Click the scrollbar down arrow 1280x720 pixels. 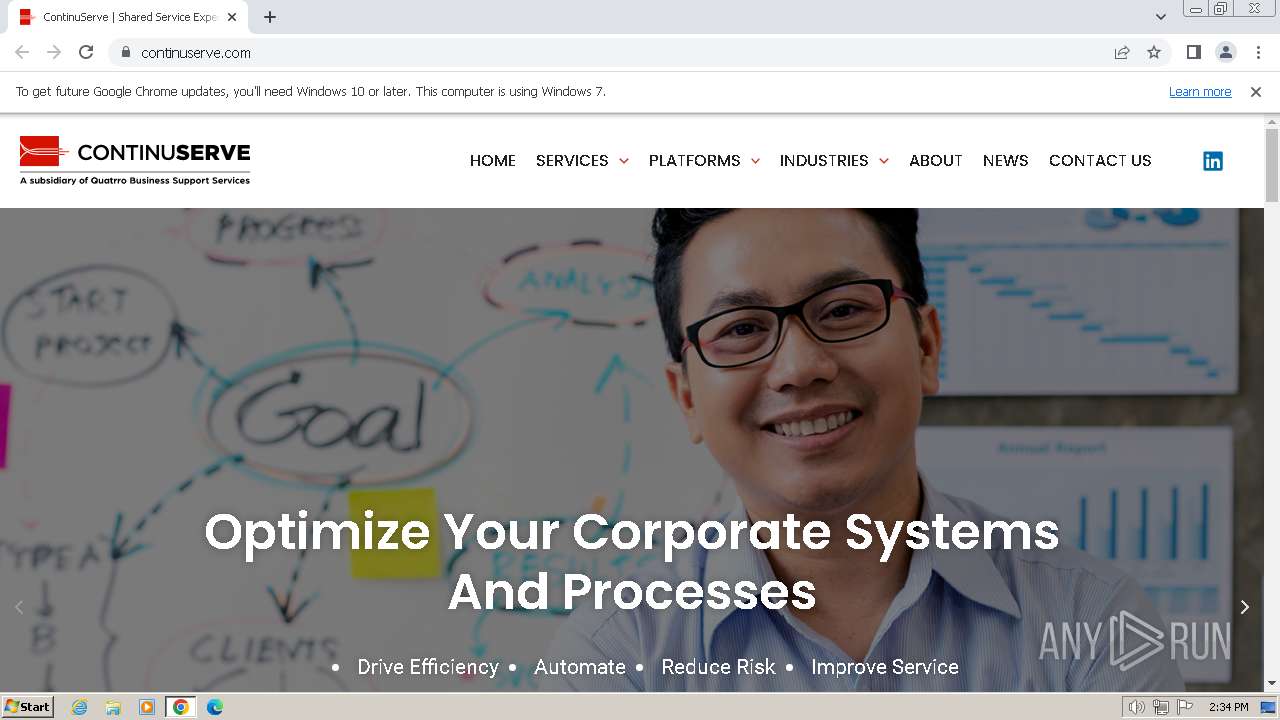[1272, 684]
